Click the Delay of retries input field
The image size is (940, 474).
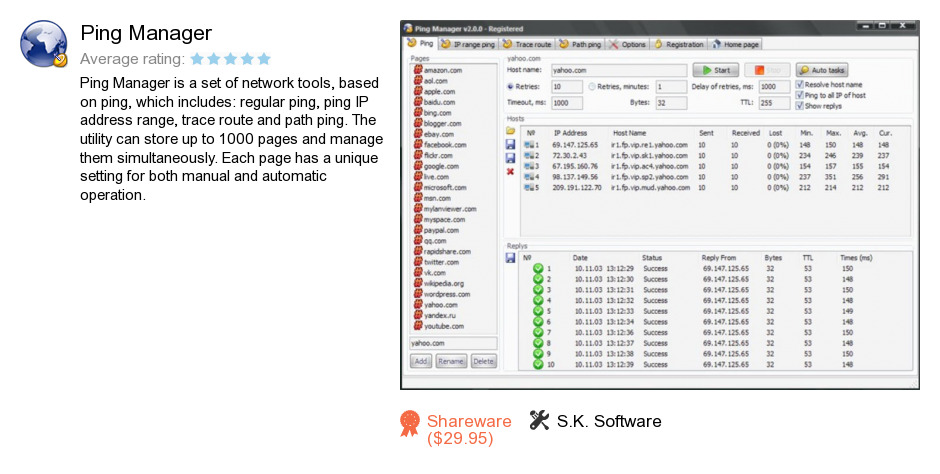coord(774,87)
